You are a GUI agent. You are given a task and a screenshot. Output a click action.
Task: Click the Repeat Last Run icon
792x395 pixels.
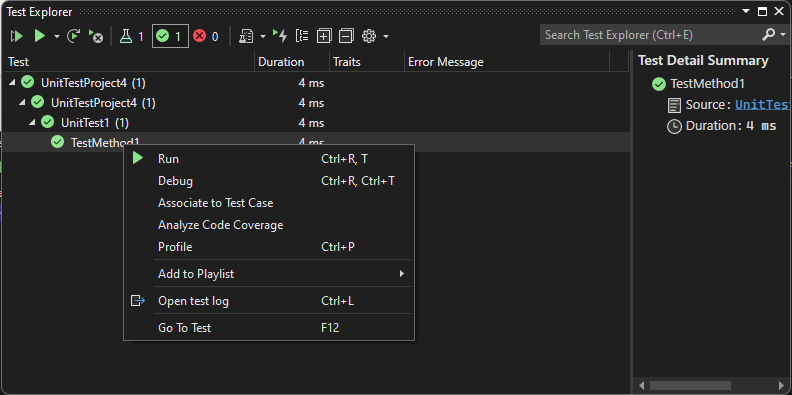[x=74, y=36]
